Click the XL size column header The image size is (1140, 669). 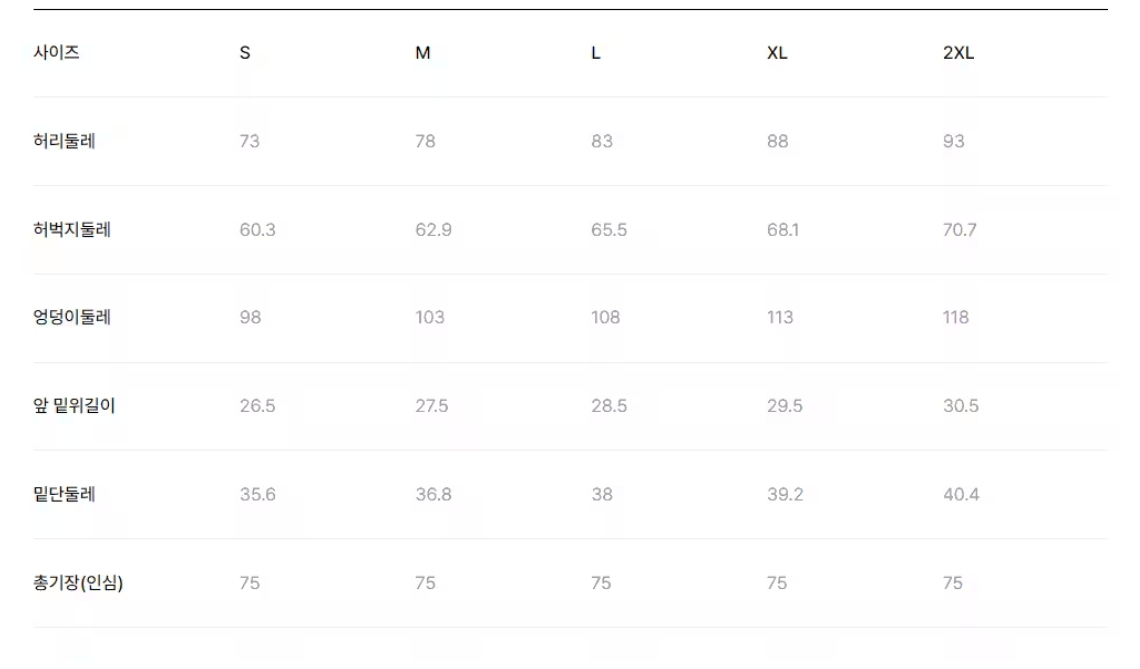point(776,53)
